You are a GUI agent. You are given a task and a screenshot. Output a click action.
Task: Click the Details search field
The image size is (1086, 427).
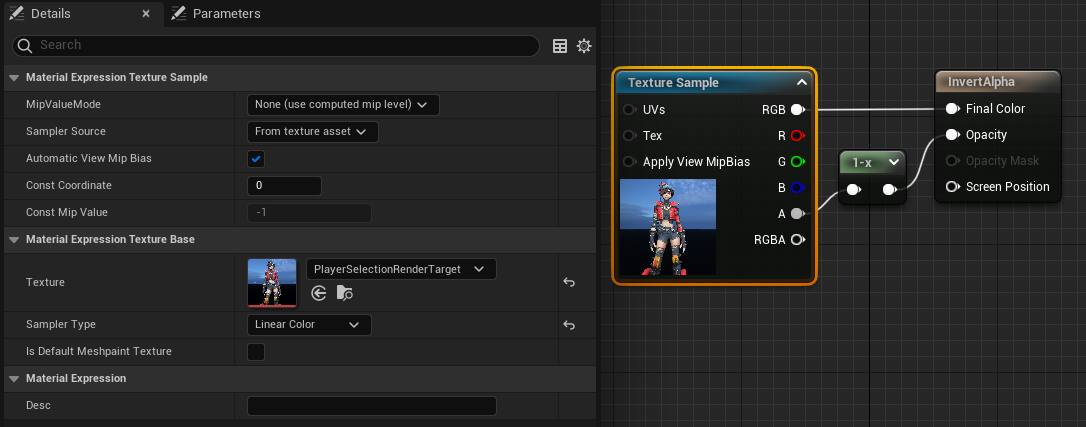280,45
